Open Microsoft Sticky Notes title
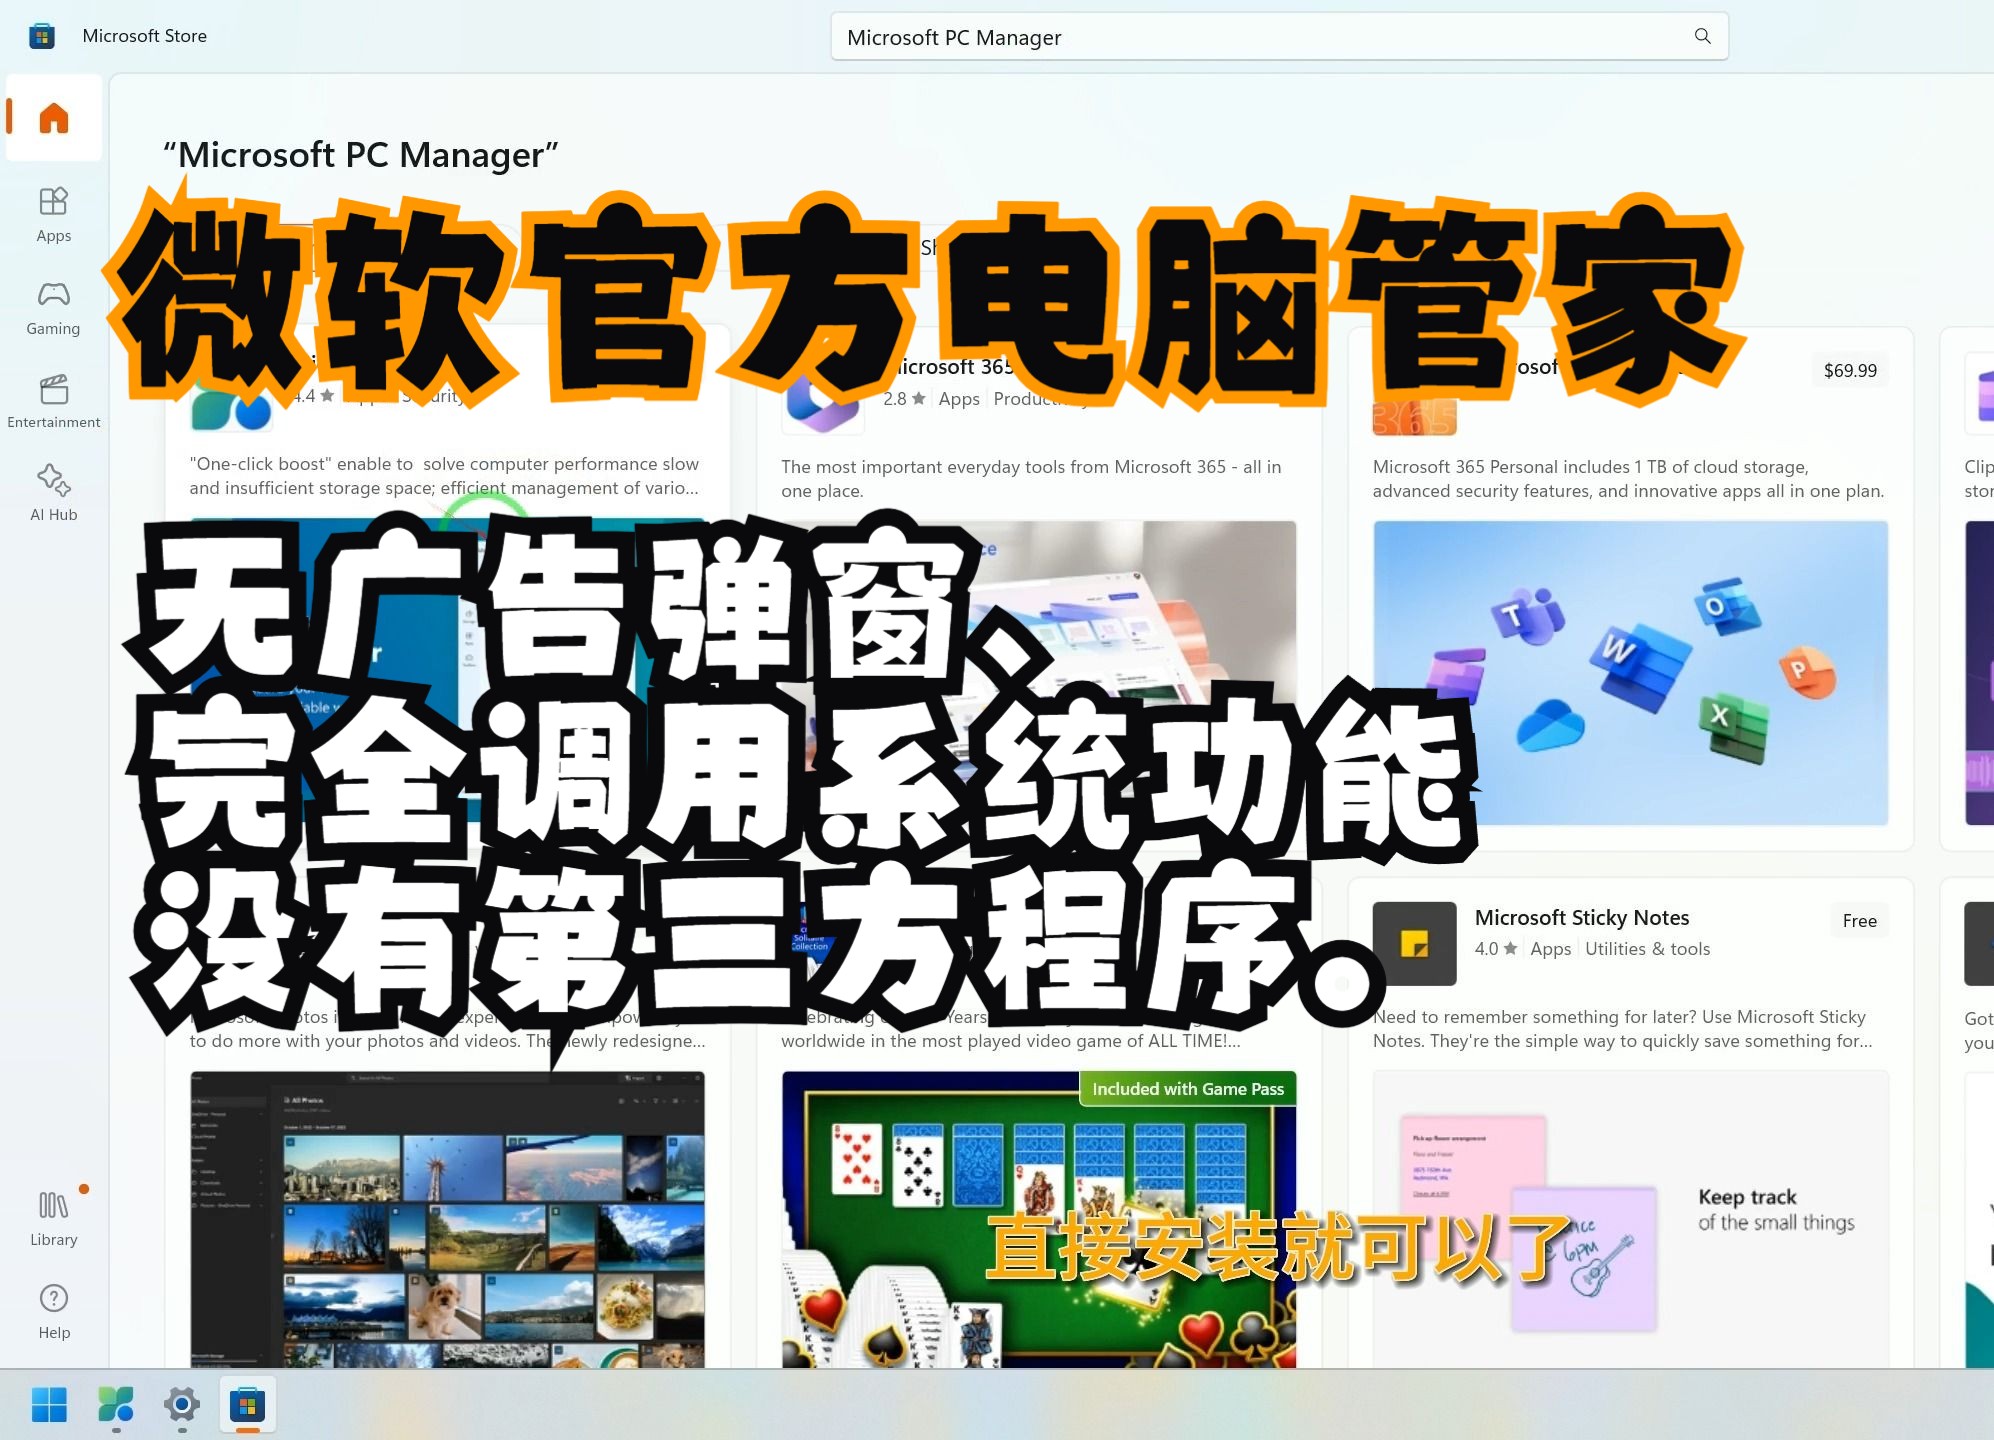 1581,918
